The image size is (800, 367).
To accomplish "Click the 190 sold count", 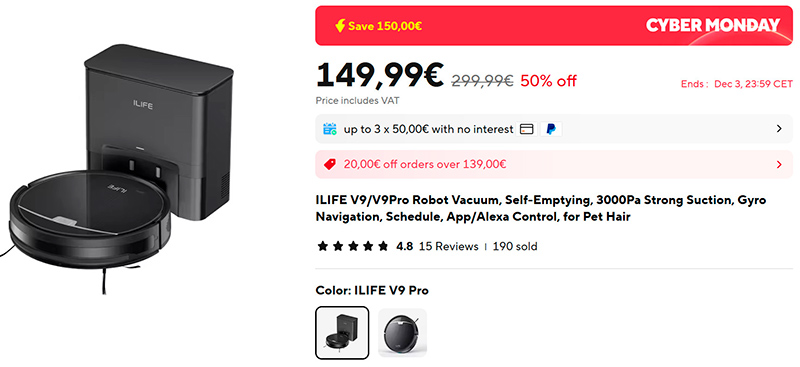I will coord(515,247).
